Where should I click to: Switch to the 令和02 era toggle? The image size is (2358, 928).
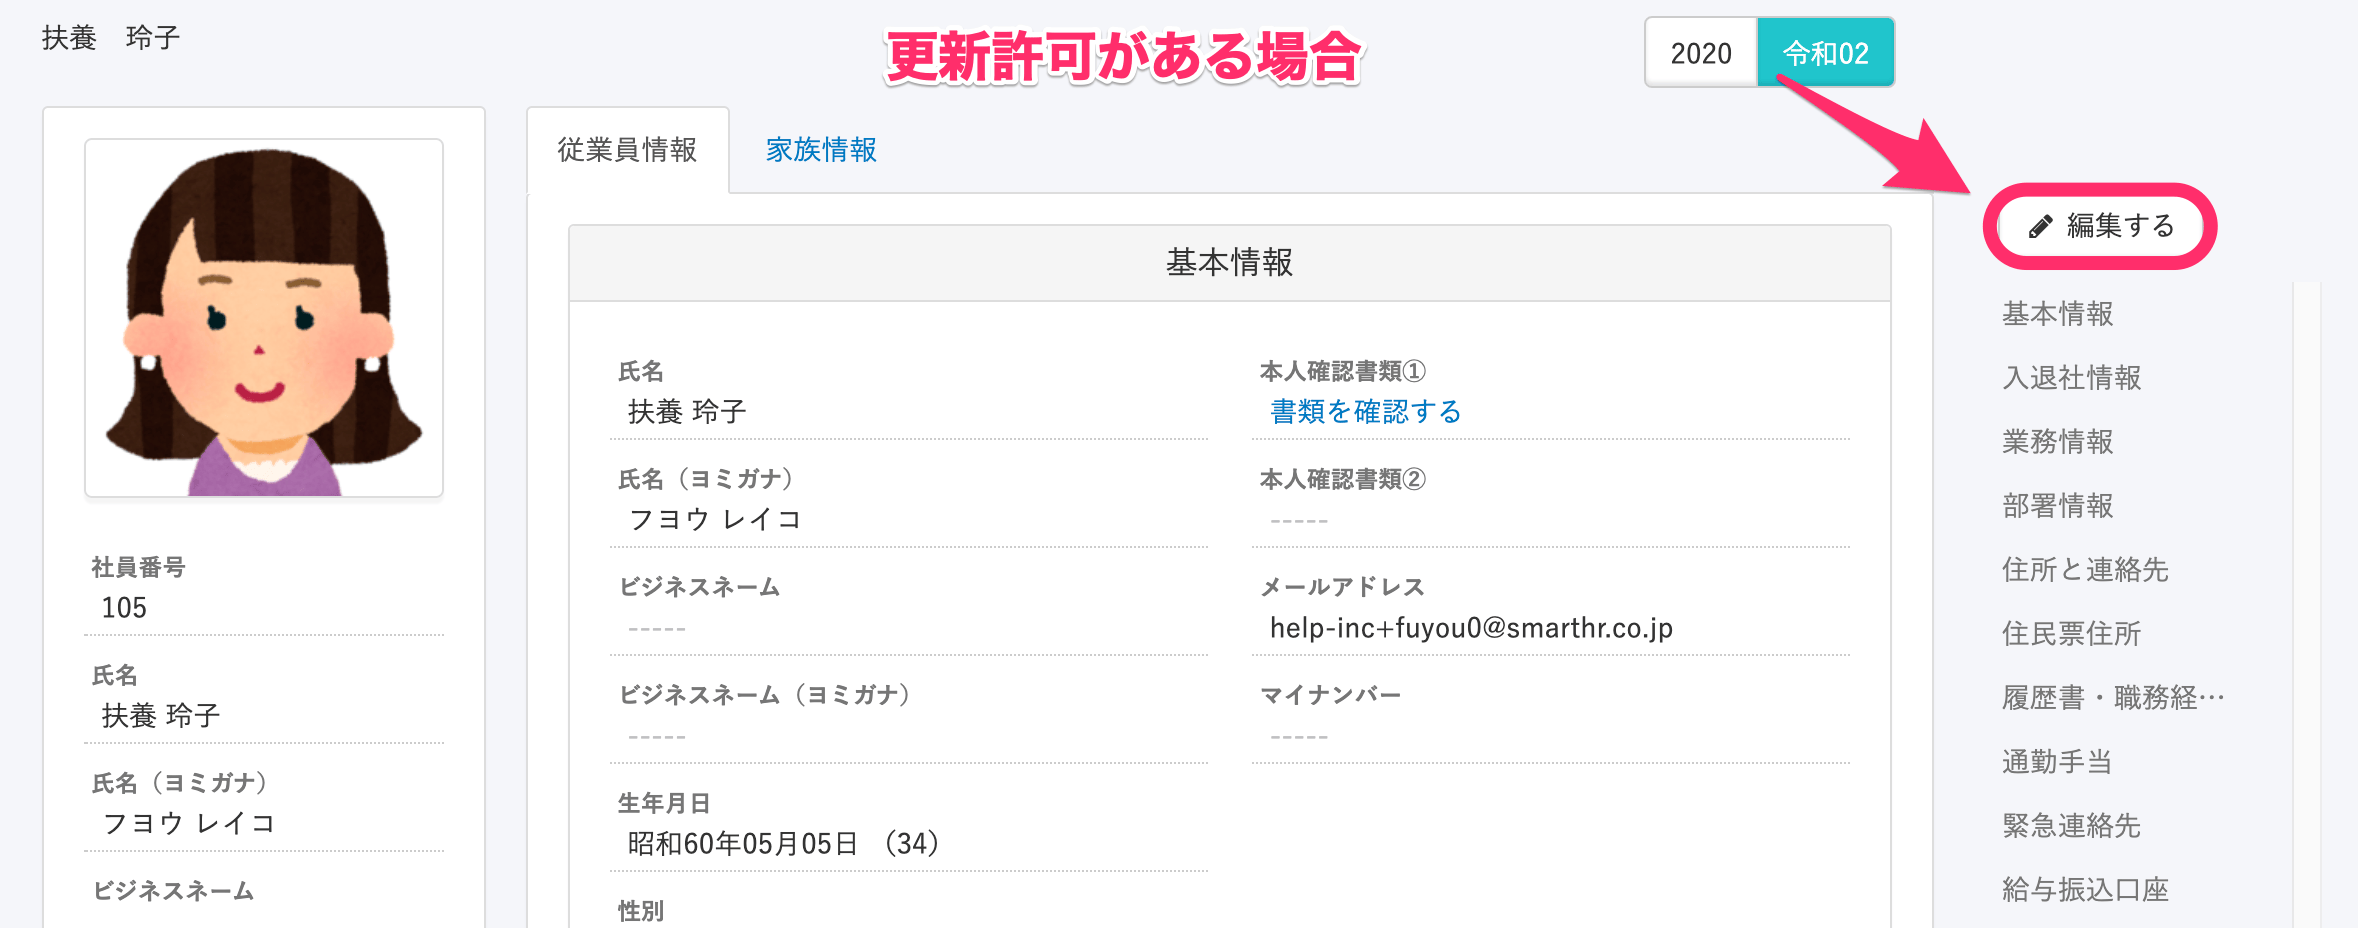[x=1826, y=53]
